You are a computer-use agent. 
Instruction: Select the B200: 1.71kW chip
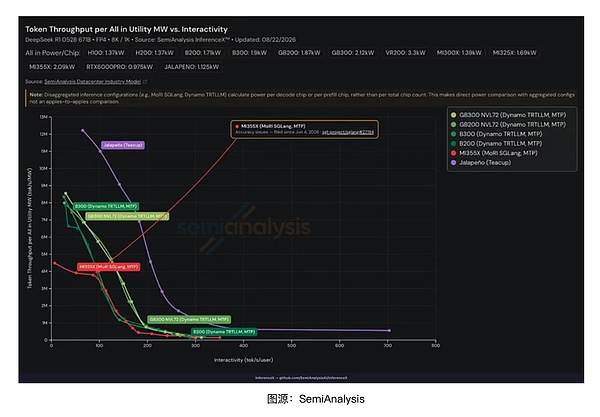(203, 53)
